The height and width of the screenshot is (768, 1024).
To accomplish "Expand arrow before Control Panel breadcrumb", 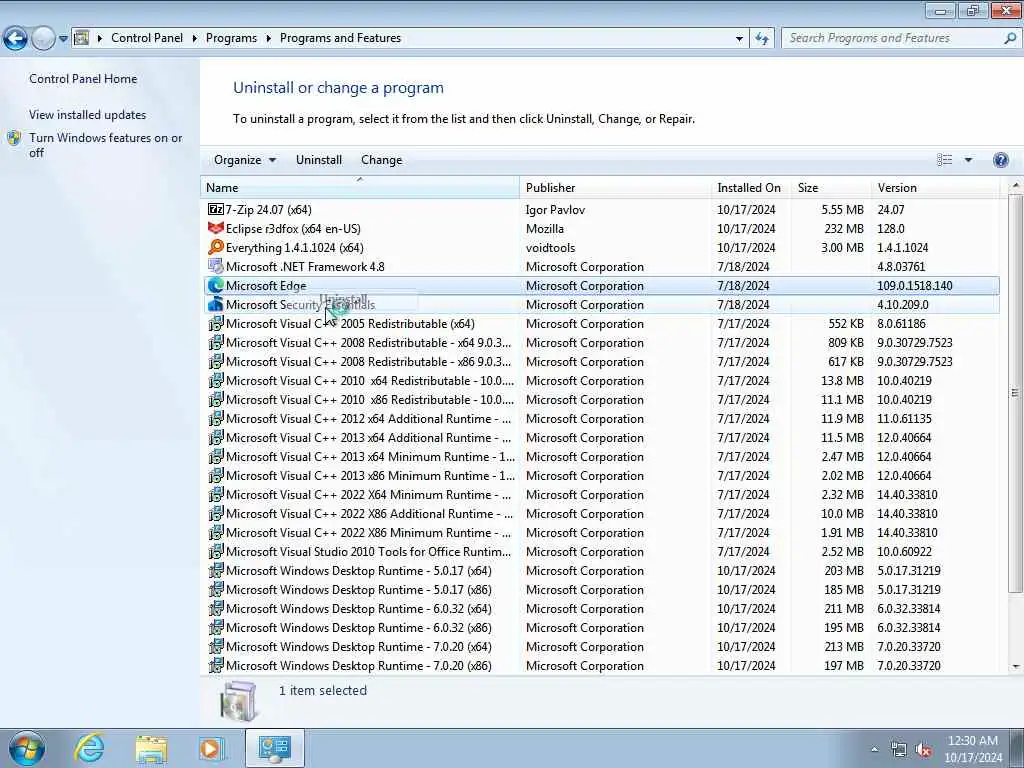I will tap(100, 38).
